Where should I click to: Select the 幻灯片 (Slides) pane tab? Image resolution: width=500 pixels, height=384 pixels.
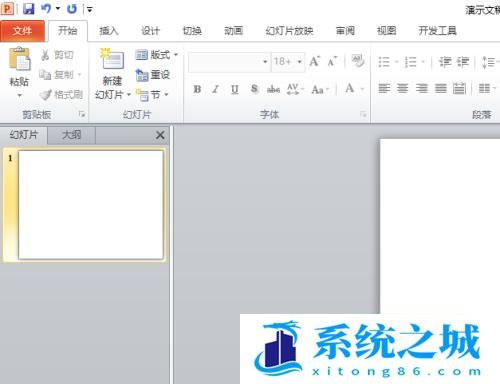point(24,135)
